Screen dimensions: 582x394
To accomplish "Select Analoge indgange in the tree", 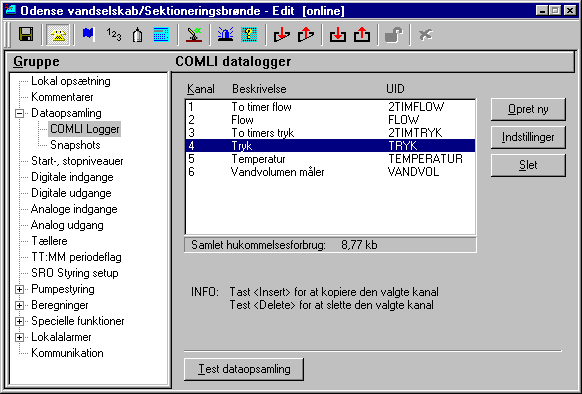I will [x=74, y=209].
